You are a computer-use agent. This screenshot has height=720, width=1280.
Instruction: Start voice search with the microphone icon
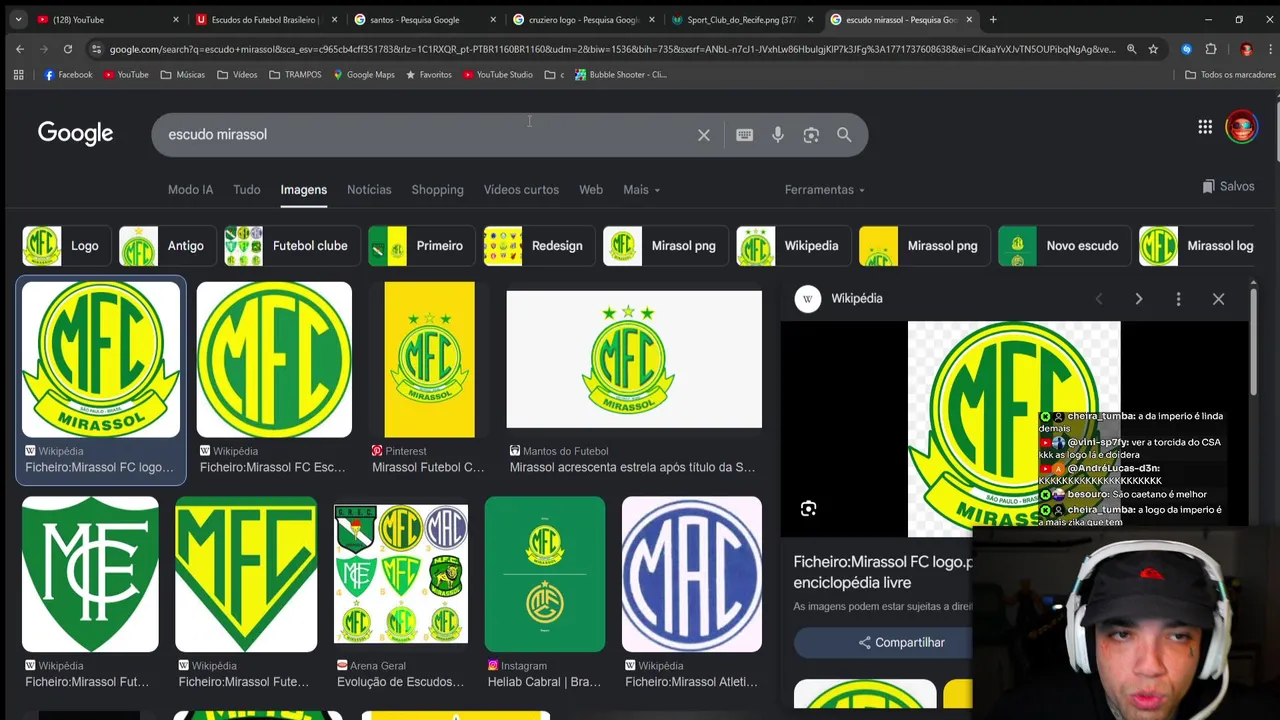tap(778, 135)
